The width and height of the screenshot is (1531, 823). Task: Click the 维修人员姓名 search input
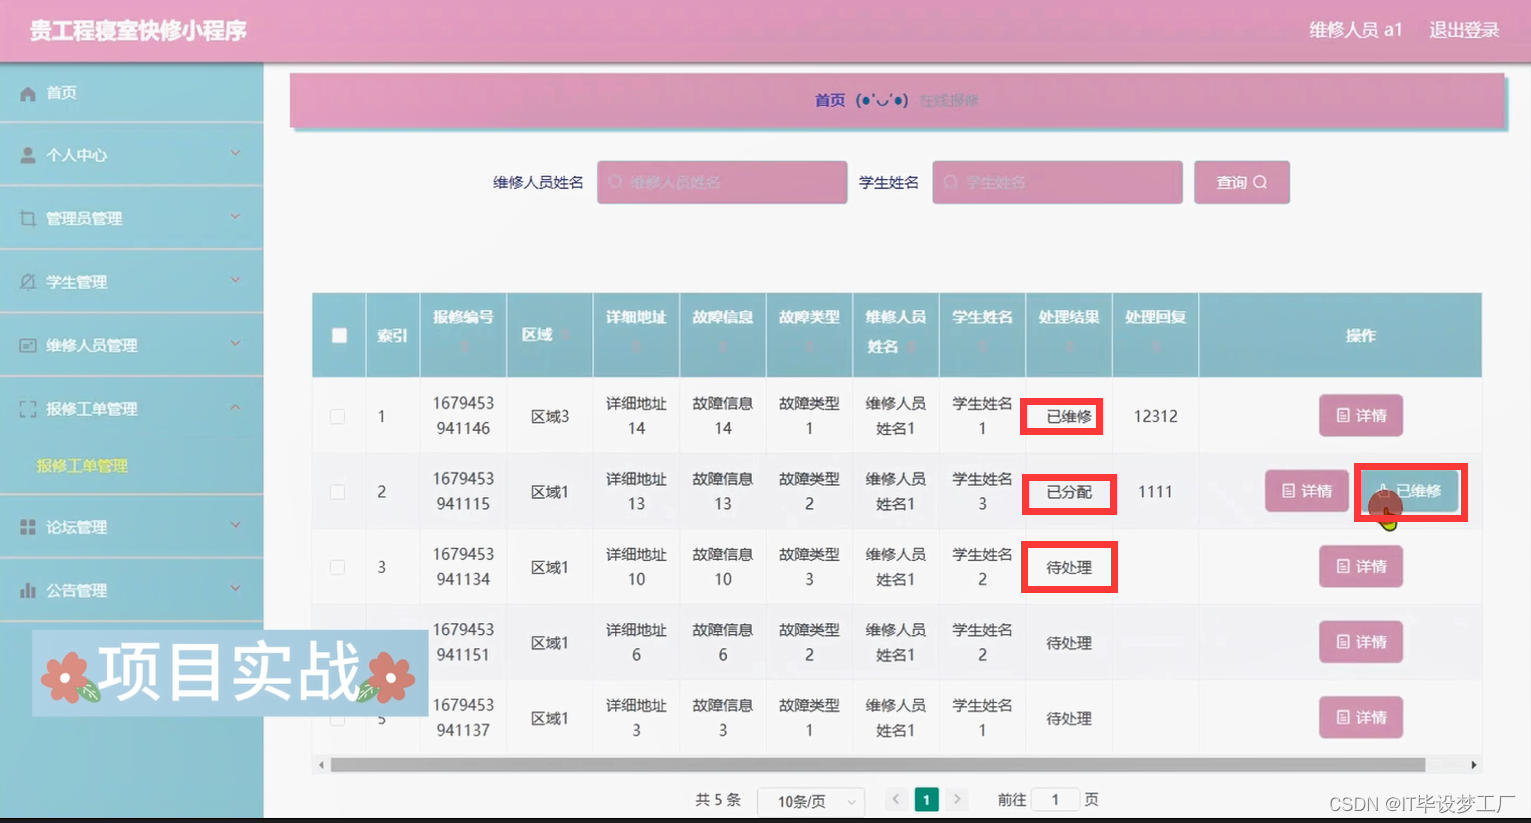722,182
